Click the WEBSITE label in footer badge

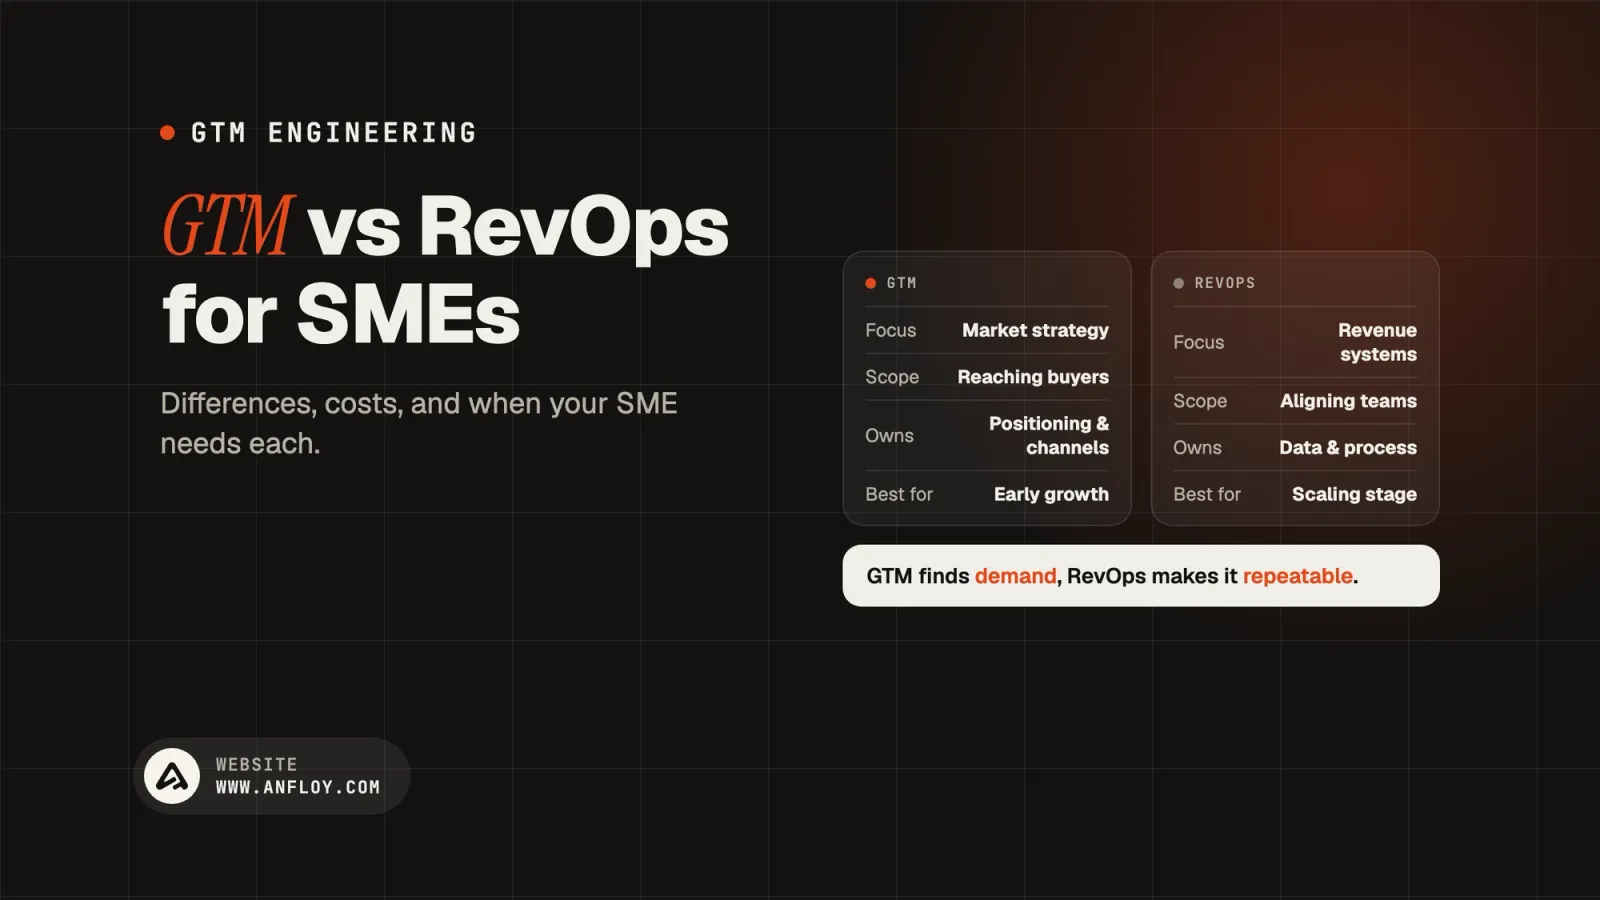257,765
